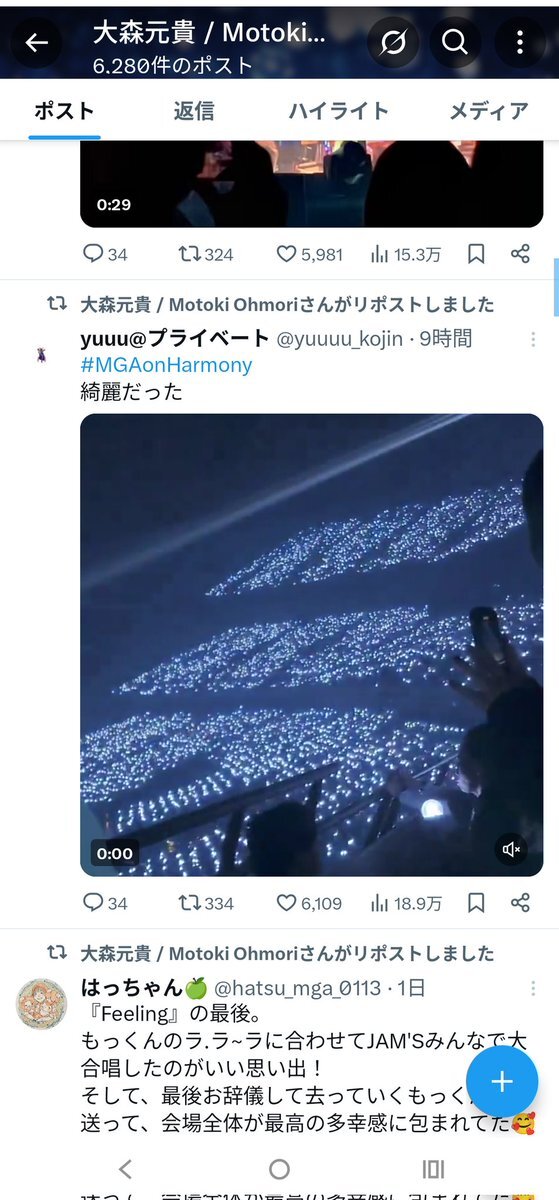Open more options on はっちゃん's post
The width and height of the screenshot is (559, 1200).
[533, 988]
